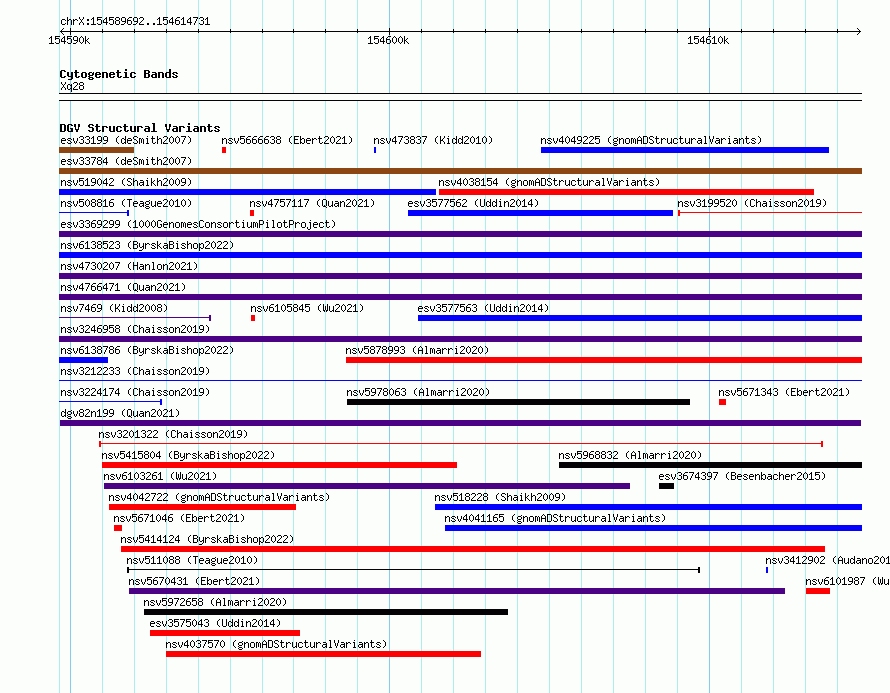
Task: Open esv3575043 (Uddin2014) label
Action: pos(215,623)
